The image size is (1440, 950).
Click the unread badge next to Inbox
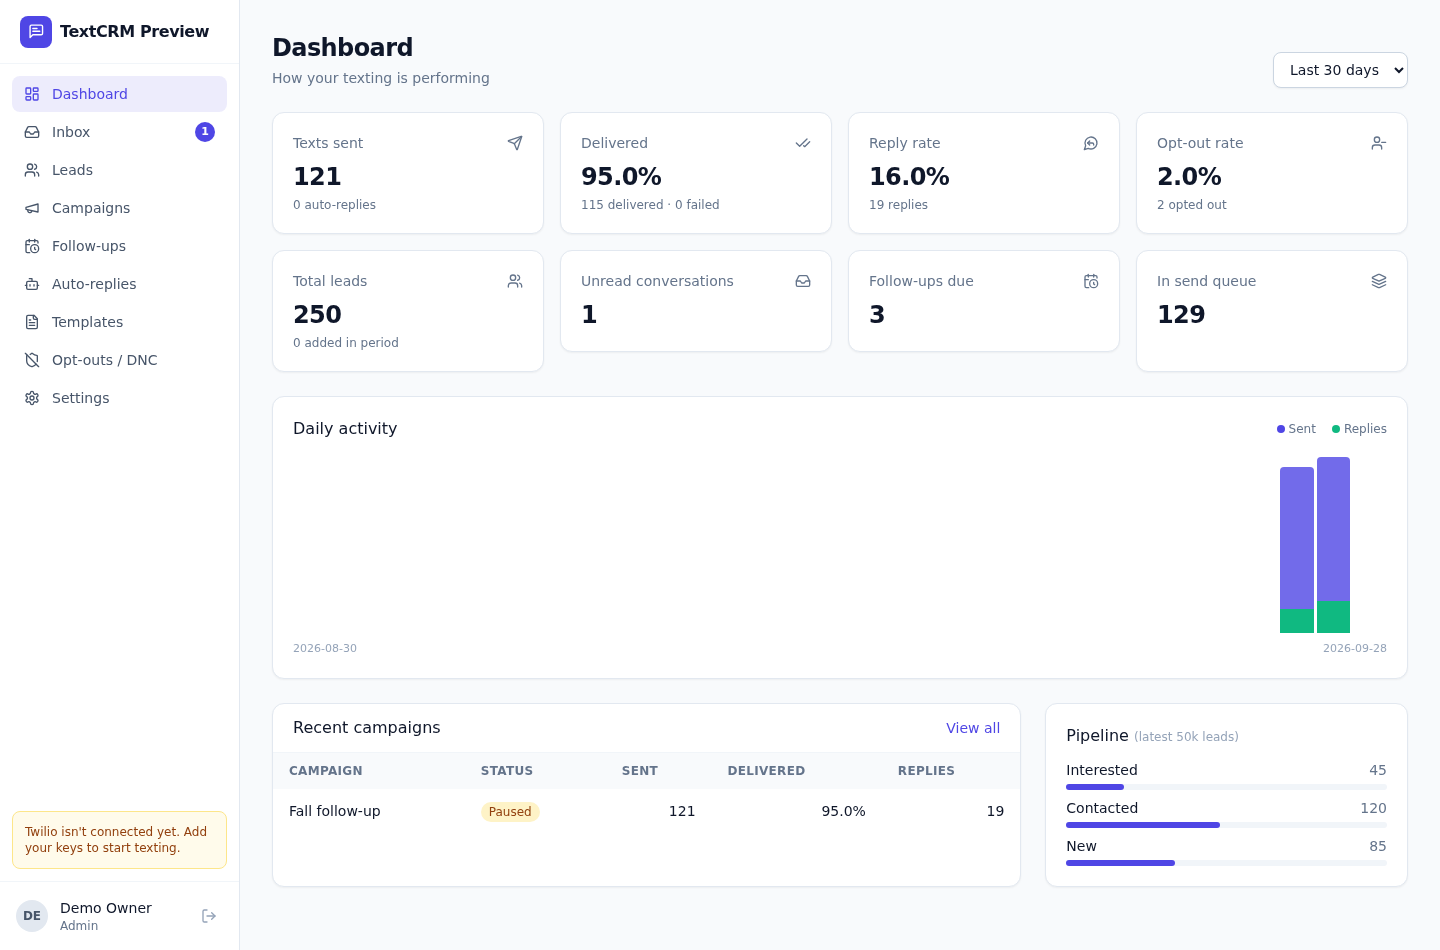(205, 132)
